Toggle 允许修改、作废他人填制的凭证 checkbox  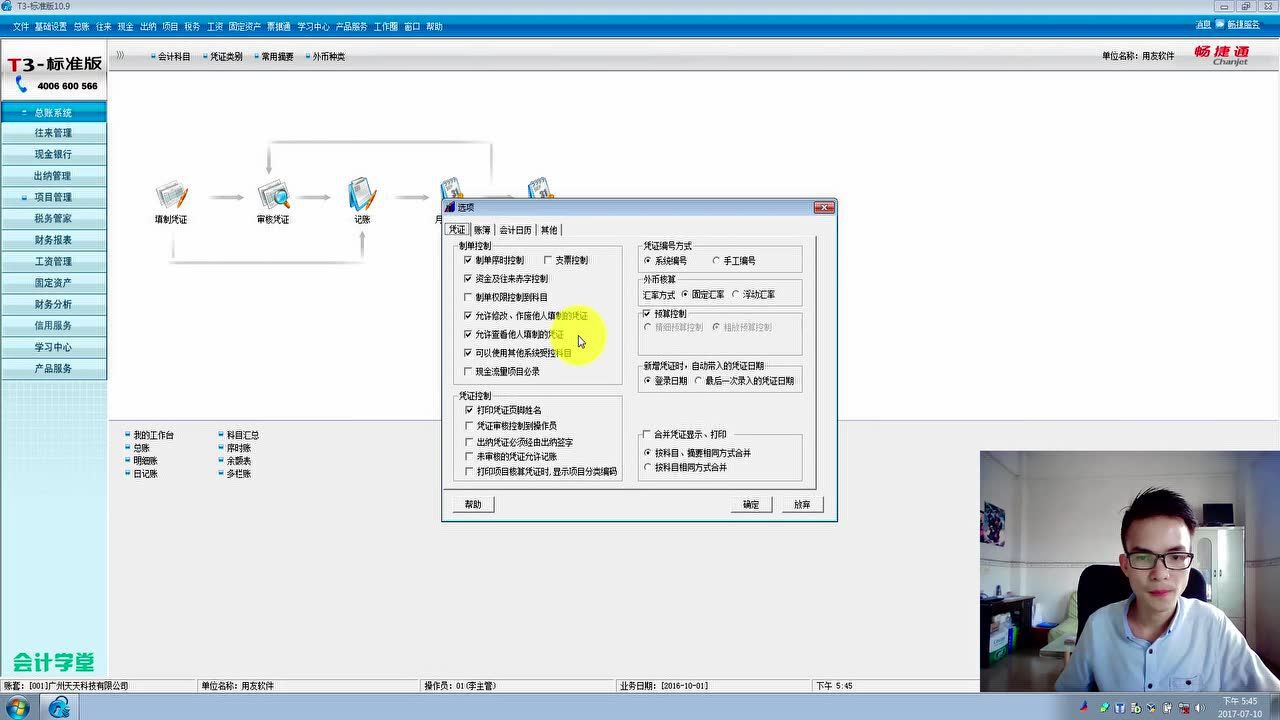tap(468, 316)
